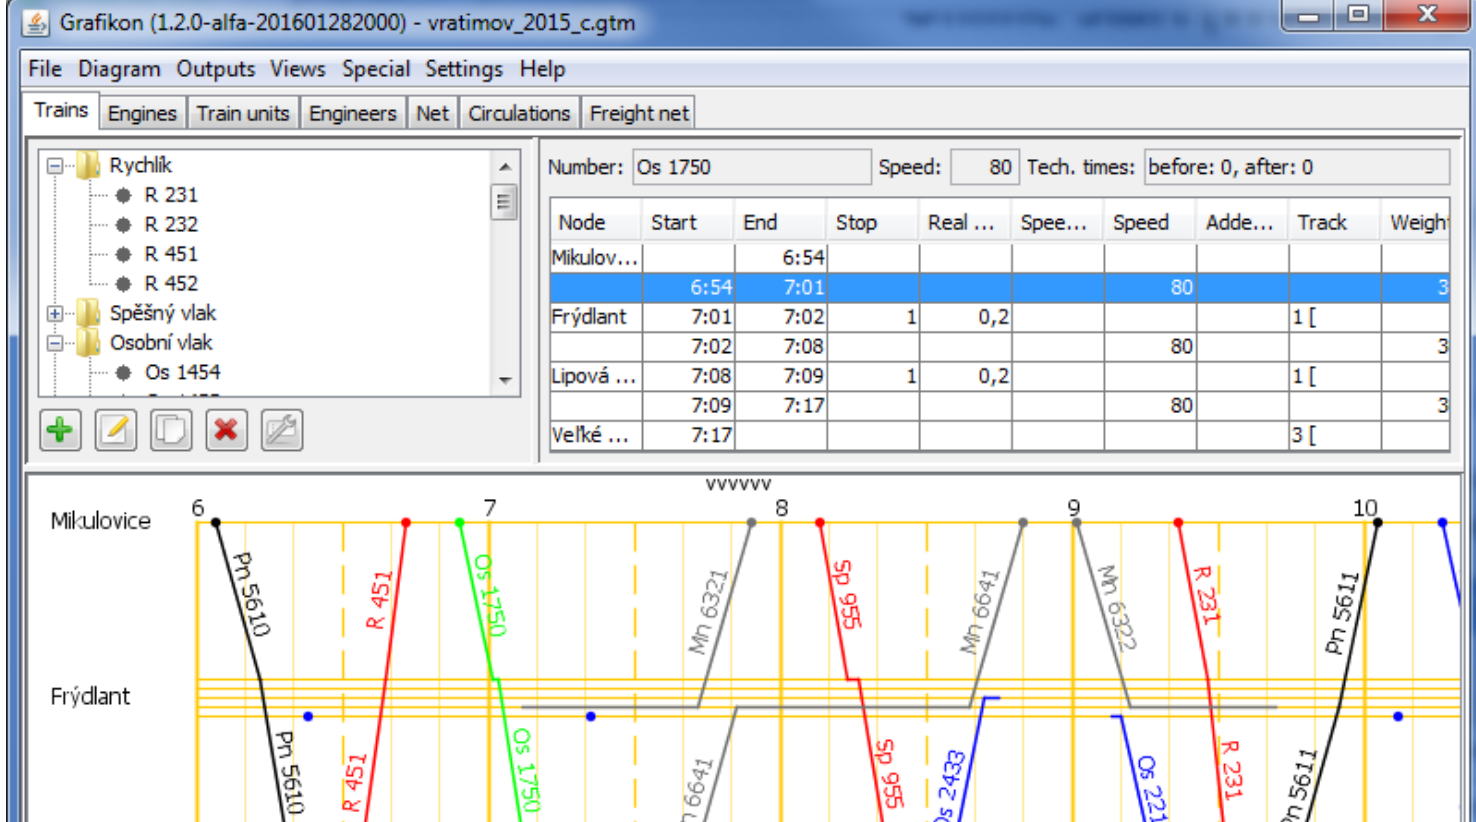1476x822 pixels.
Task: Edit the selected train via the pencil icon
Action: [113, 431]
